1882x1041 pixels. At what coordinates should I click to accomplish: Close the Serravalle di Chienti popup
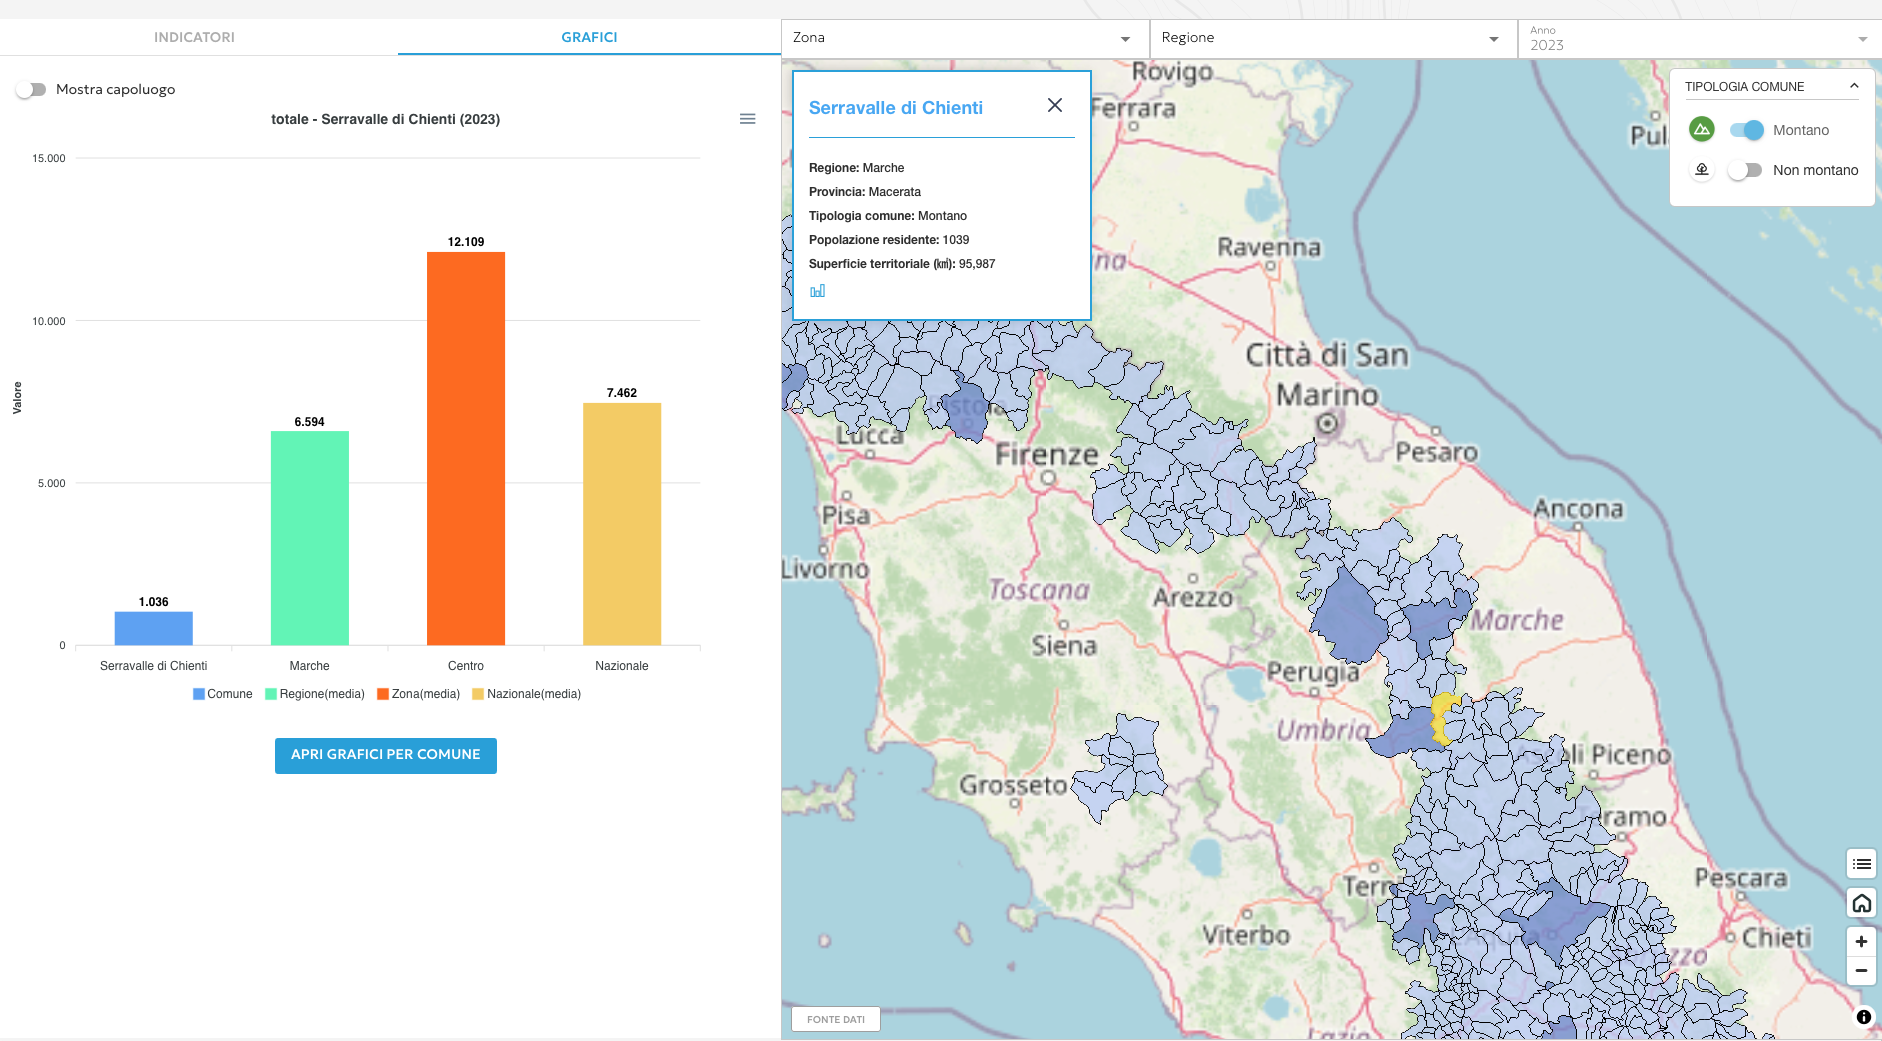(x=1054, y=105)
